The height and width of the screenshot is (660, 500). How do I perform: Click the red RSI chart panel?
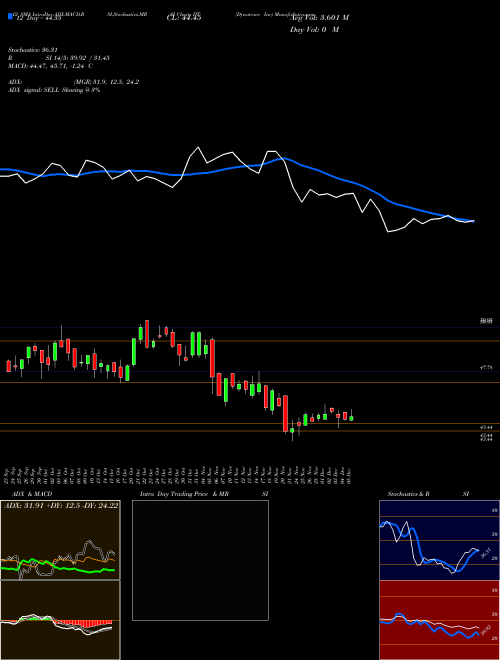tap(439, 620)
